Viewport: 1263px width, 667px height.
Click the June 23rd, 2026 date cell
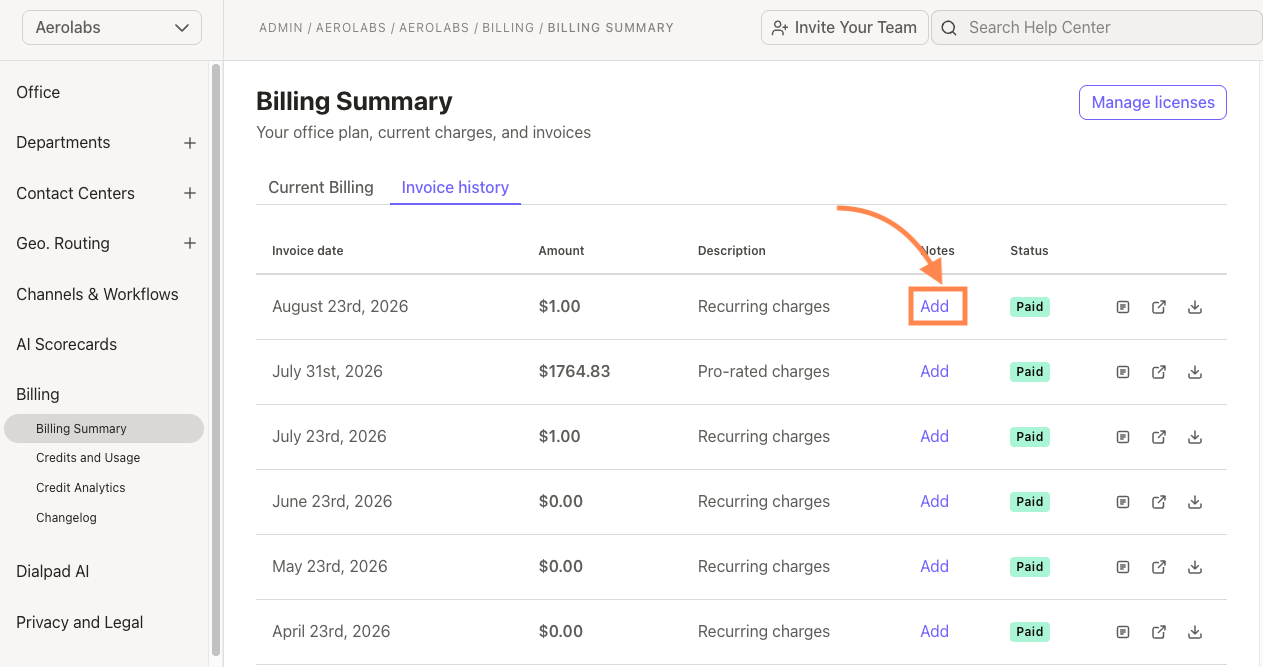tap(332, 501)
